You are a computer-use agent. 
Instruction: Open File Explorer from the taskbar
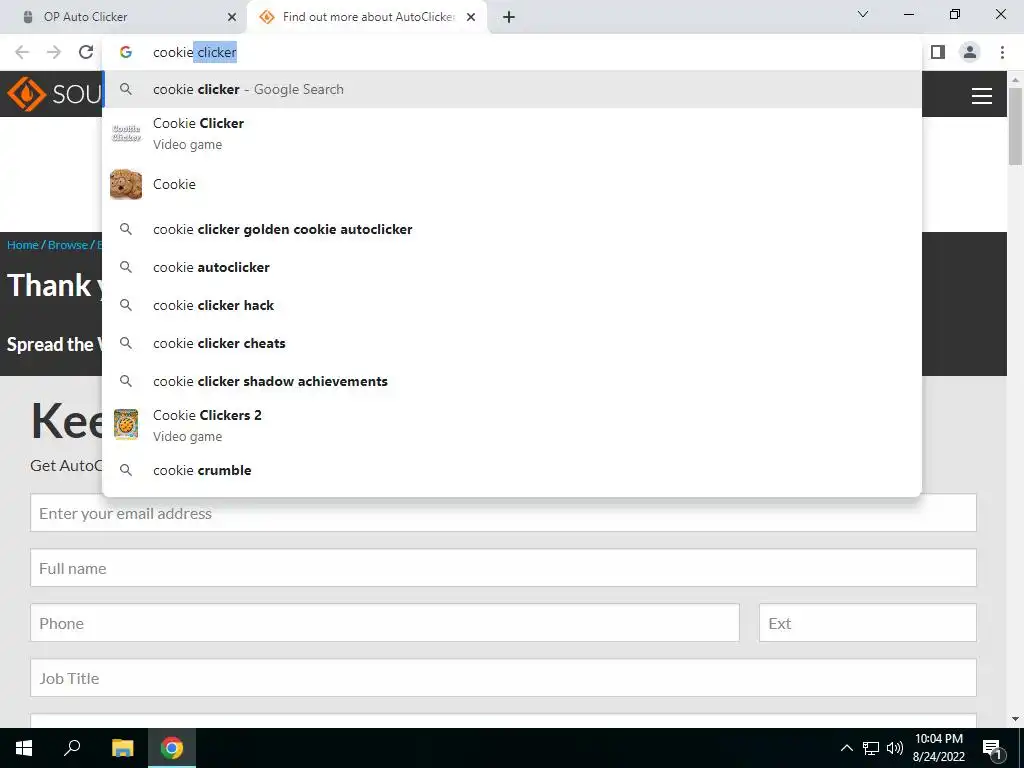[122, 748]
